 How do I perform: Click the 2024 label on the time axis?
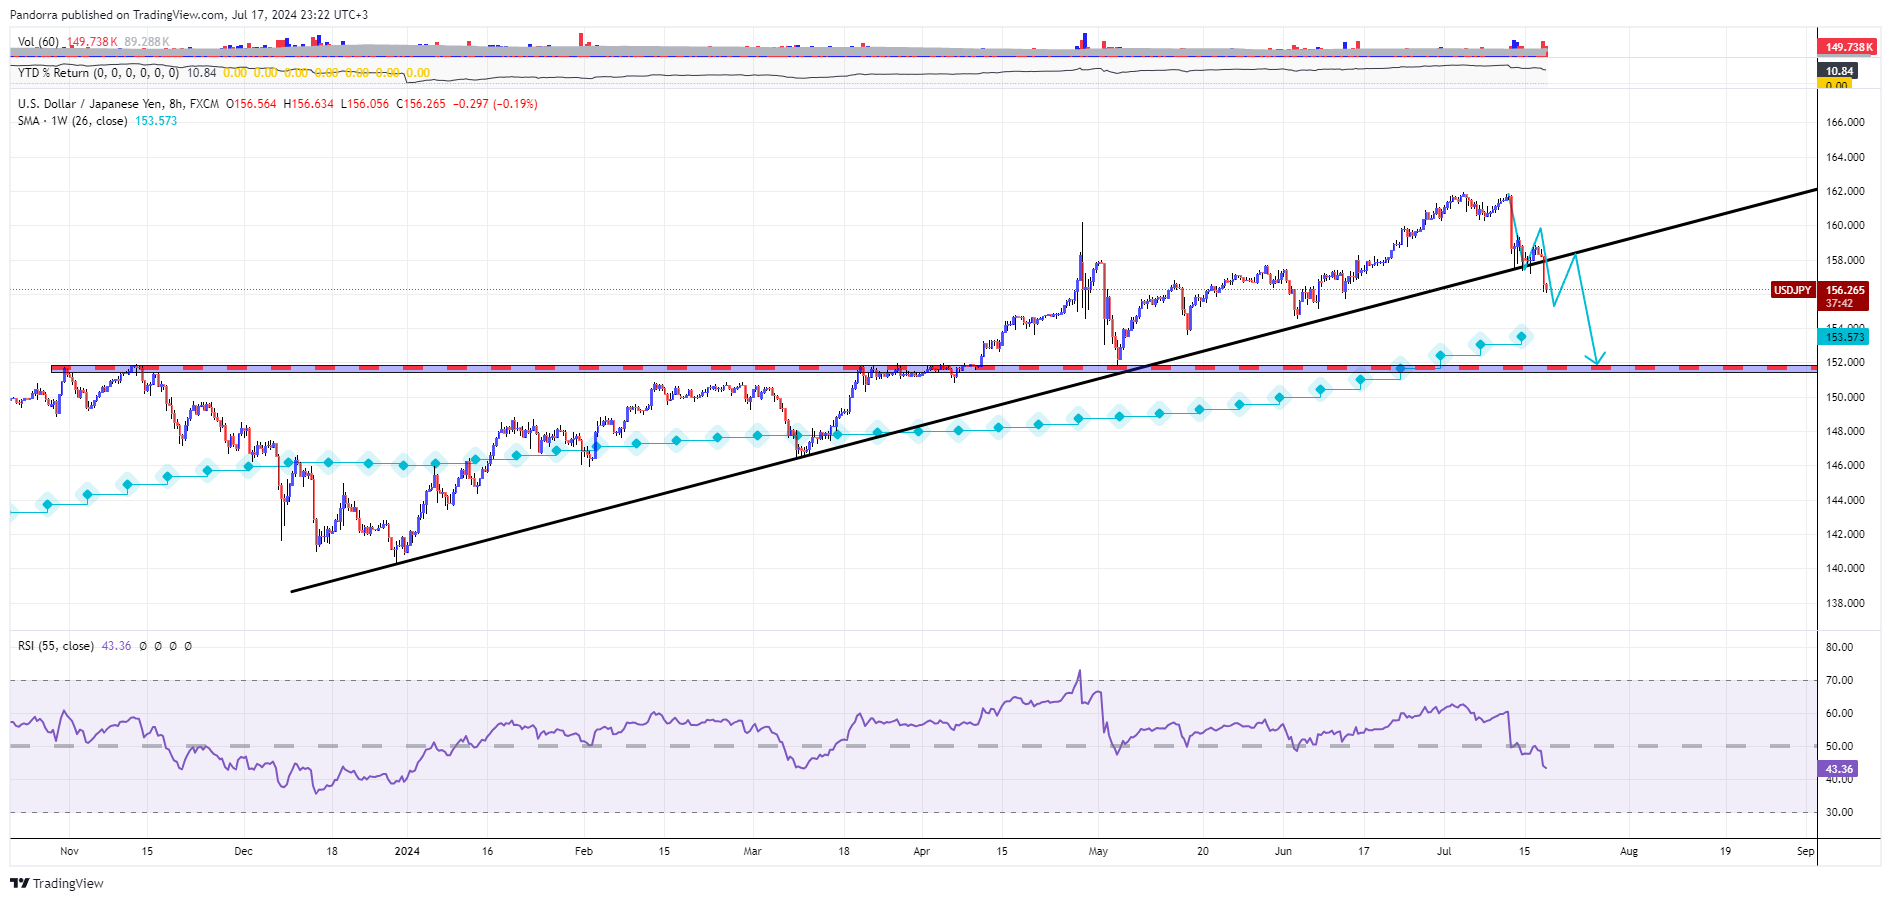tap(407, 852)
